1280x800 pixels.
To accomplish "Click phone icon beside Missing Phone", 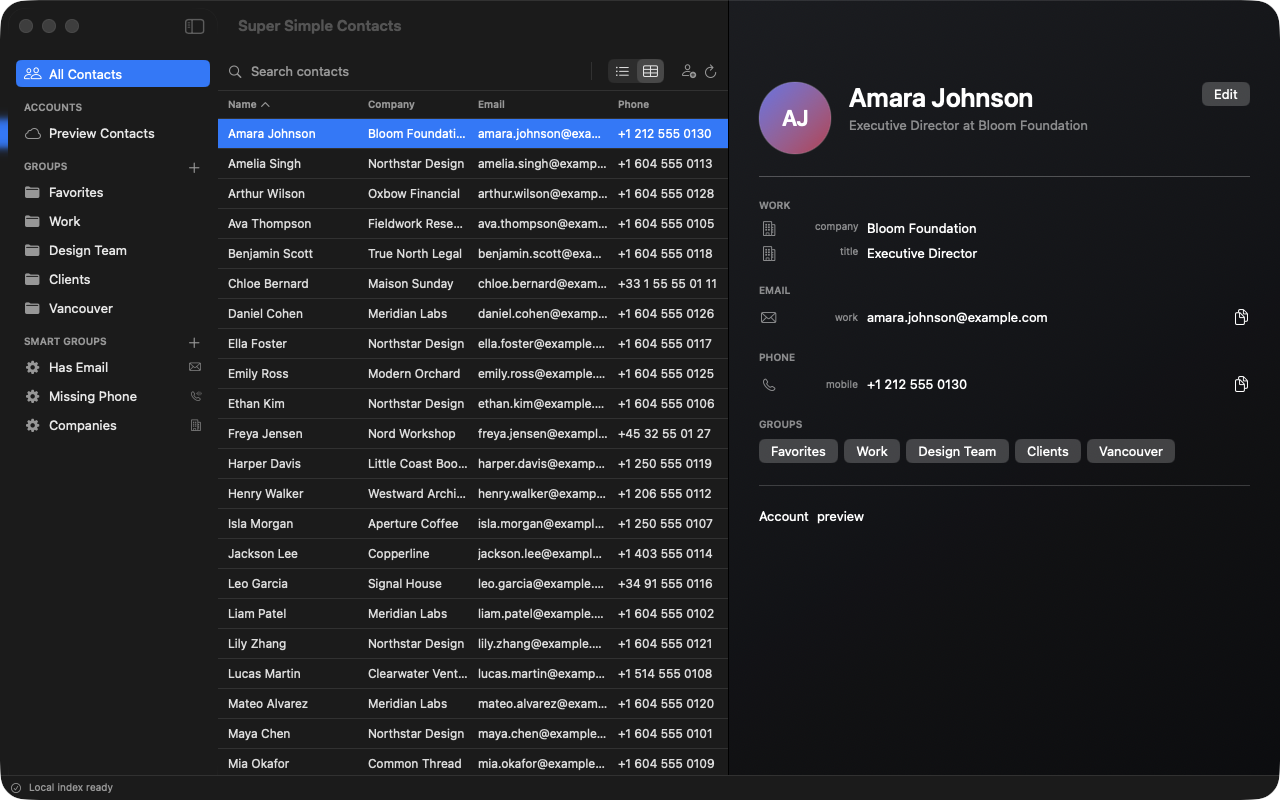I will click(x=195, y=396).
